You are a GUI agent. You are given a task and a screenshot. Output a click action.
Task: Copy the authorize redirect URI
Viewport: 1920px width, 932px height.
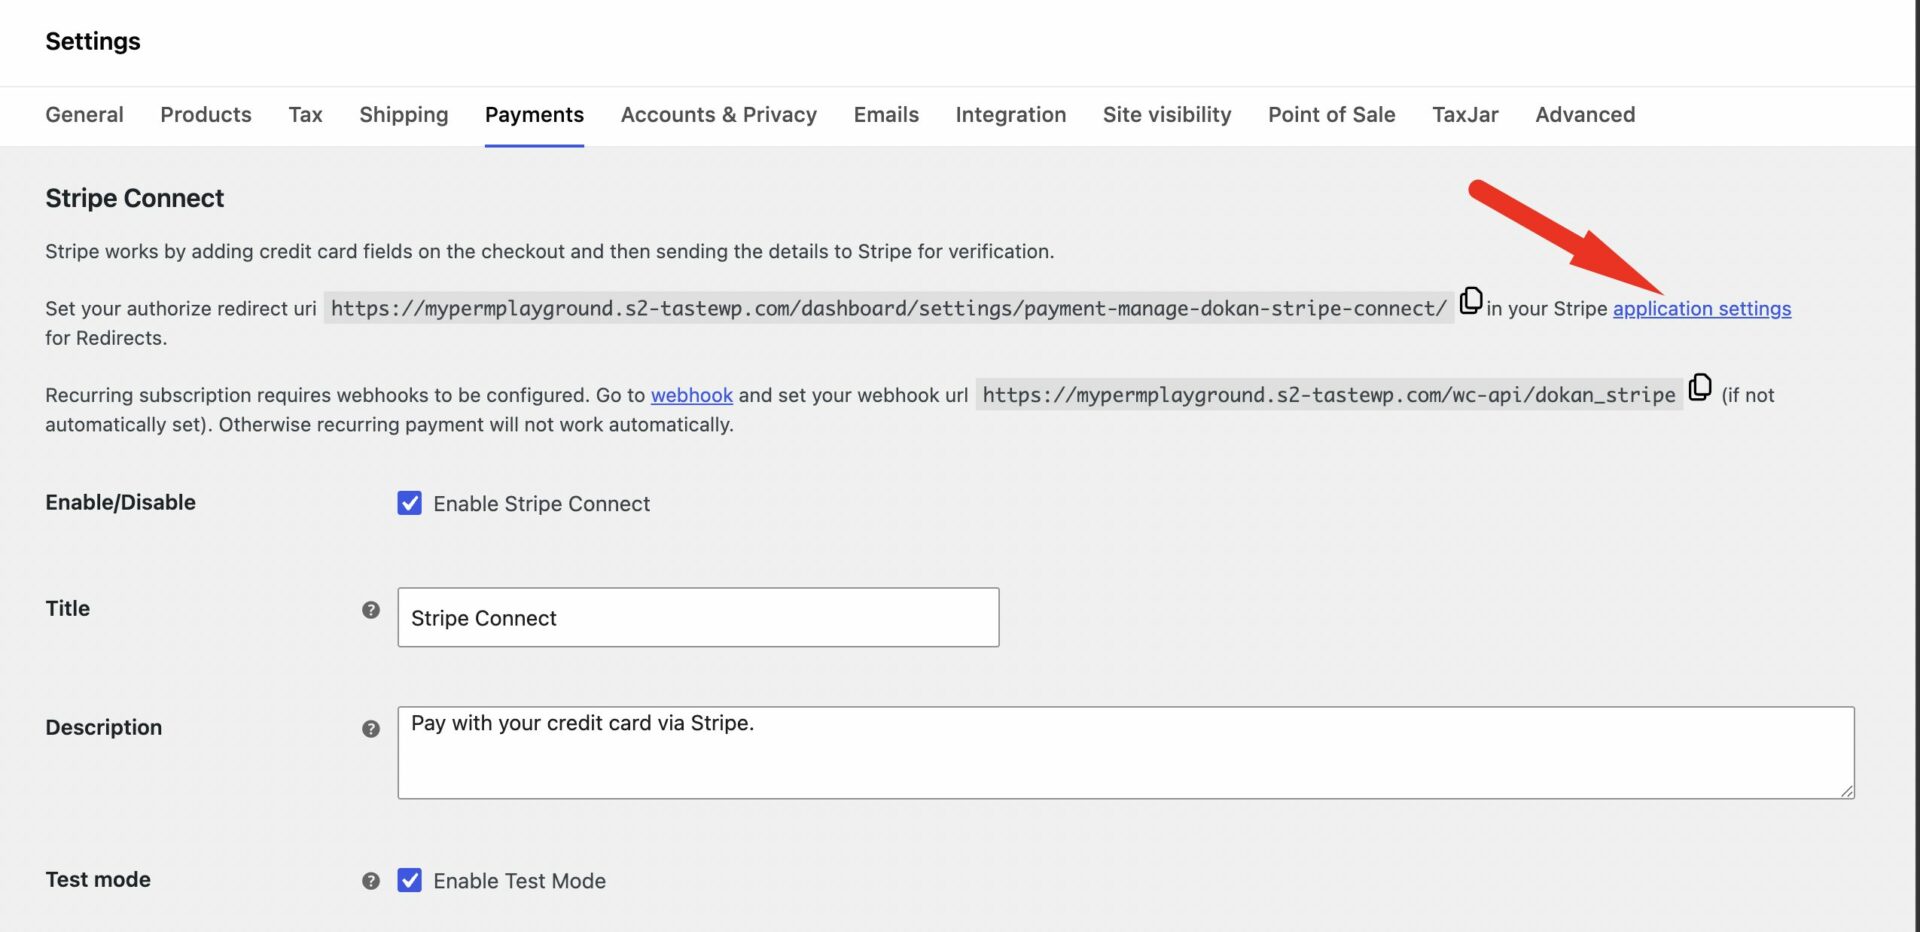click(1470, 301)
